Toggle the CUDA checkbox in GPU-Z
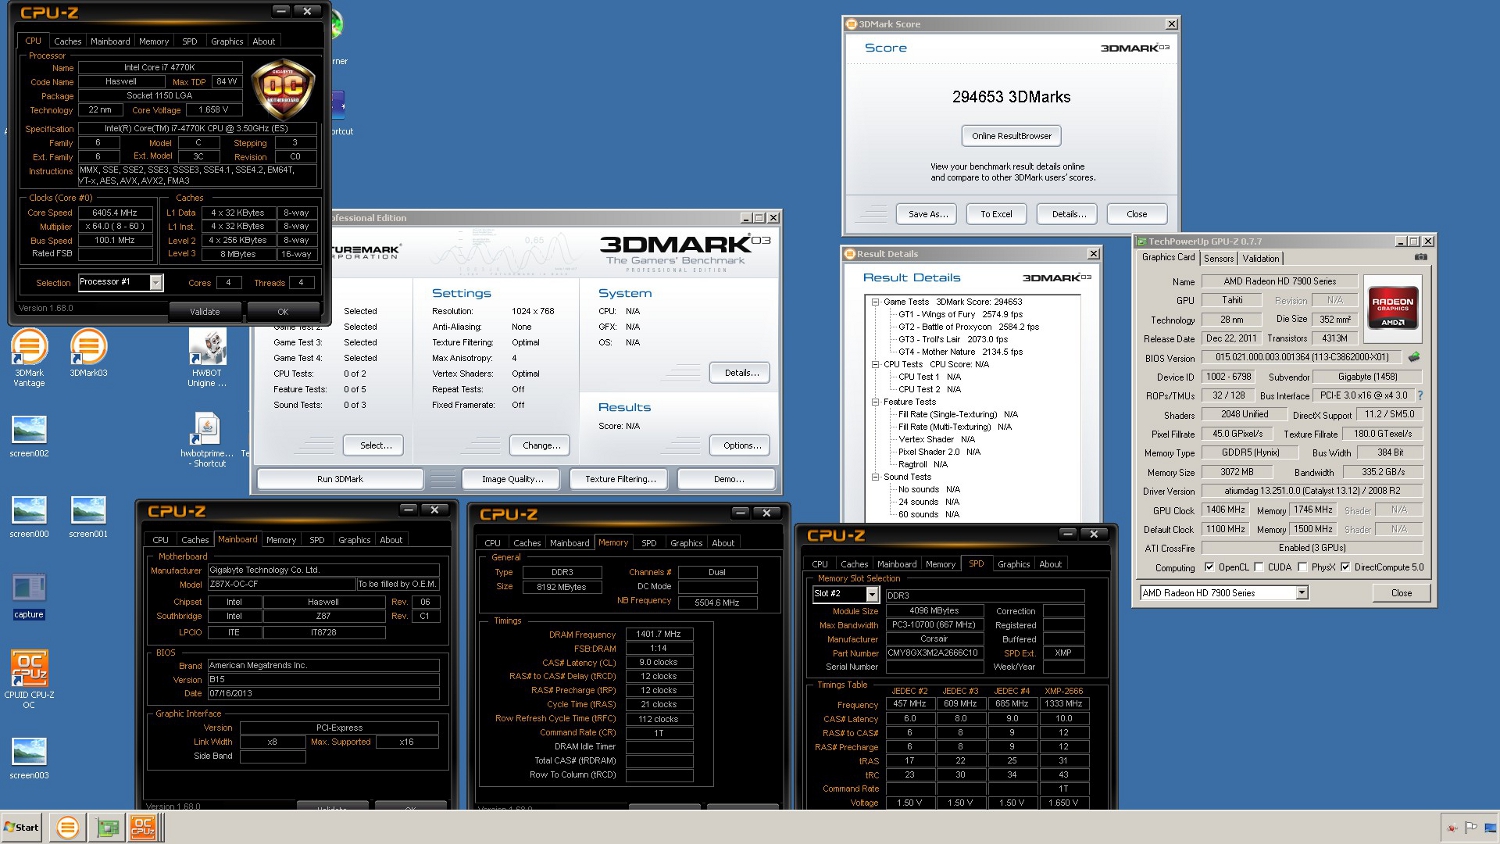The image size is (1500, 844). point(1258,567)
